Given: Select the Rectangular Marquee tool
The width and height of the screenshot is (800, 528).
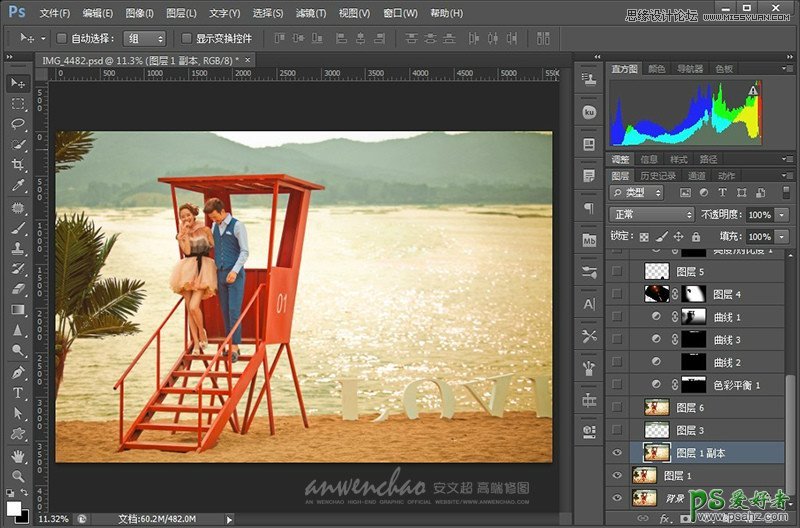Looking at the screenshot, I should tap(18, 103).
